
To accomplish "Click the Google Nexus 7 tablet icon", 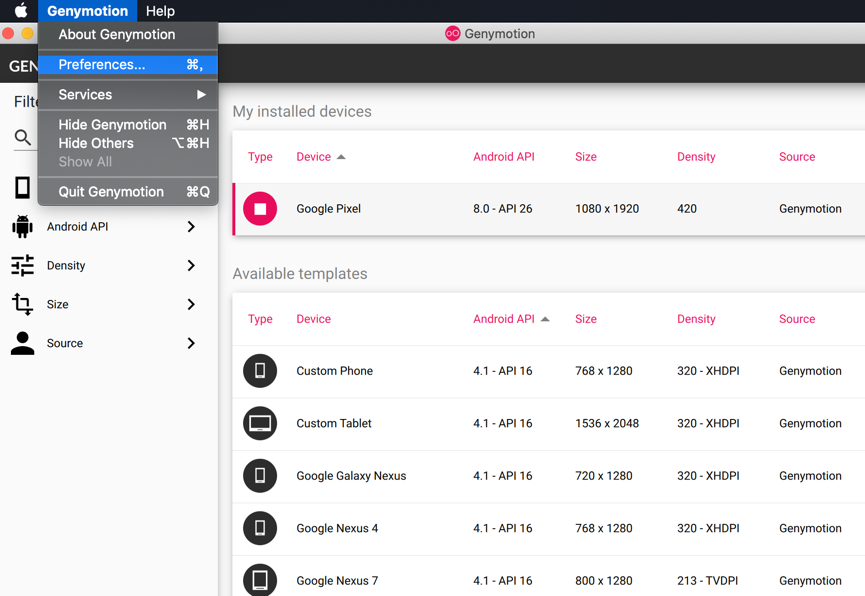I will [260, 579].
